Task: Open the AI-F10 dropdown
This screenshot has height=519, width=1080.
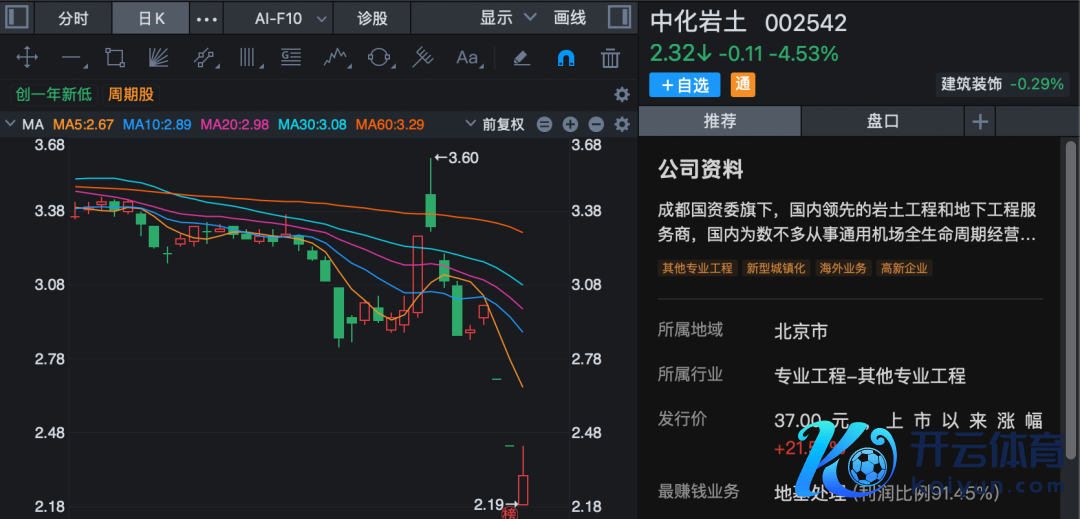Action: pos(291,18)
